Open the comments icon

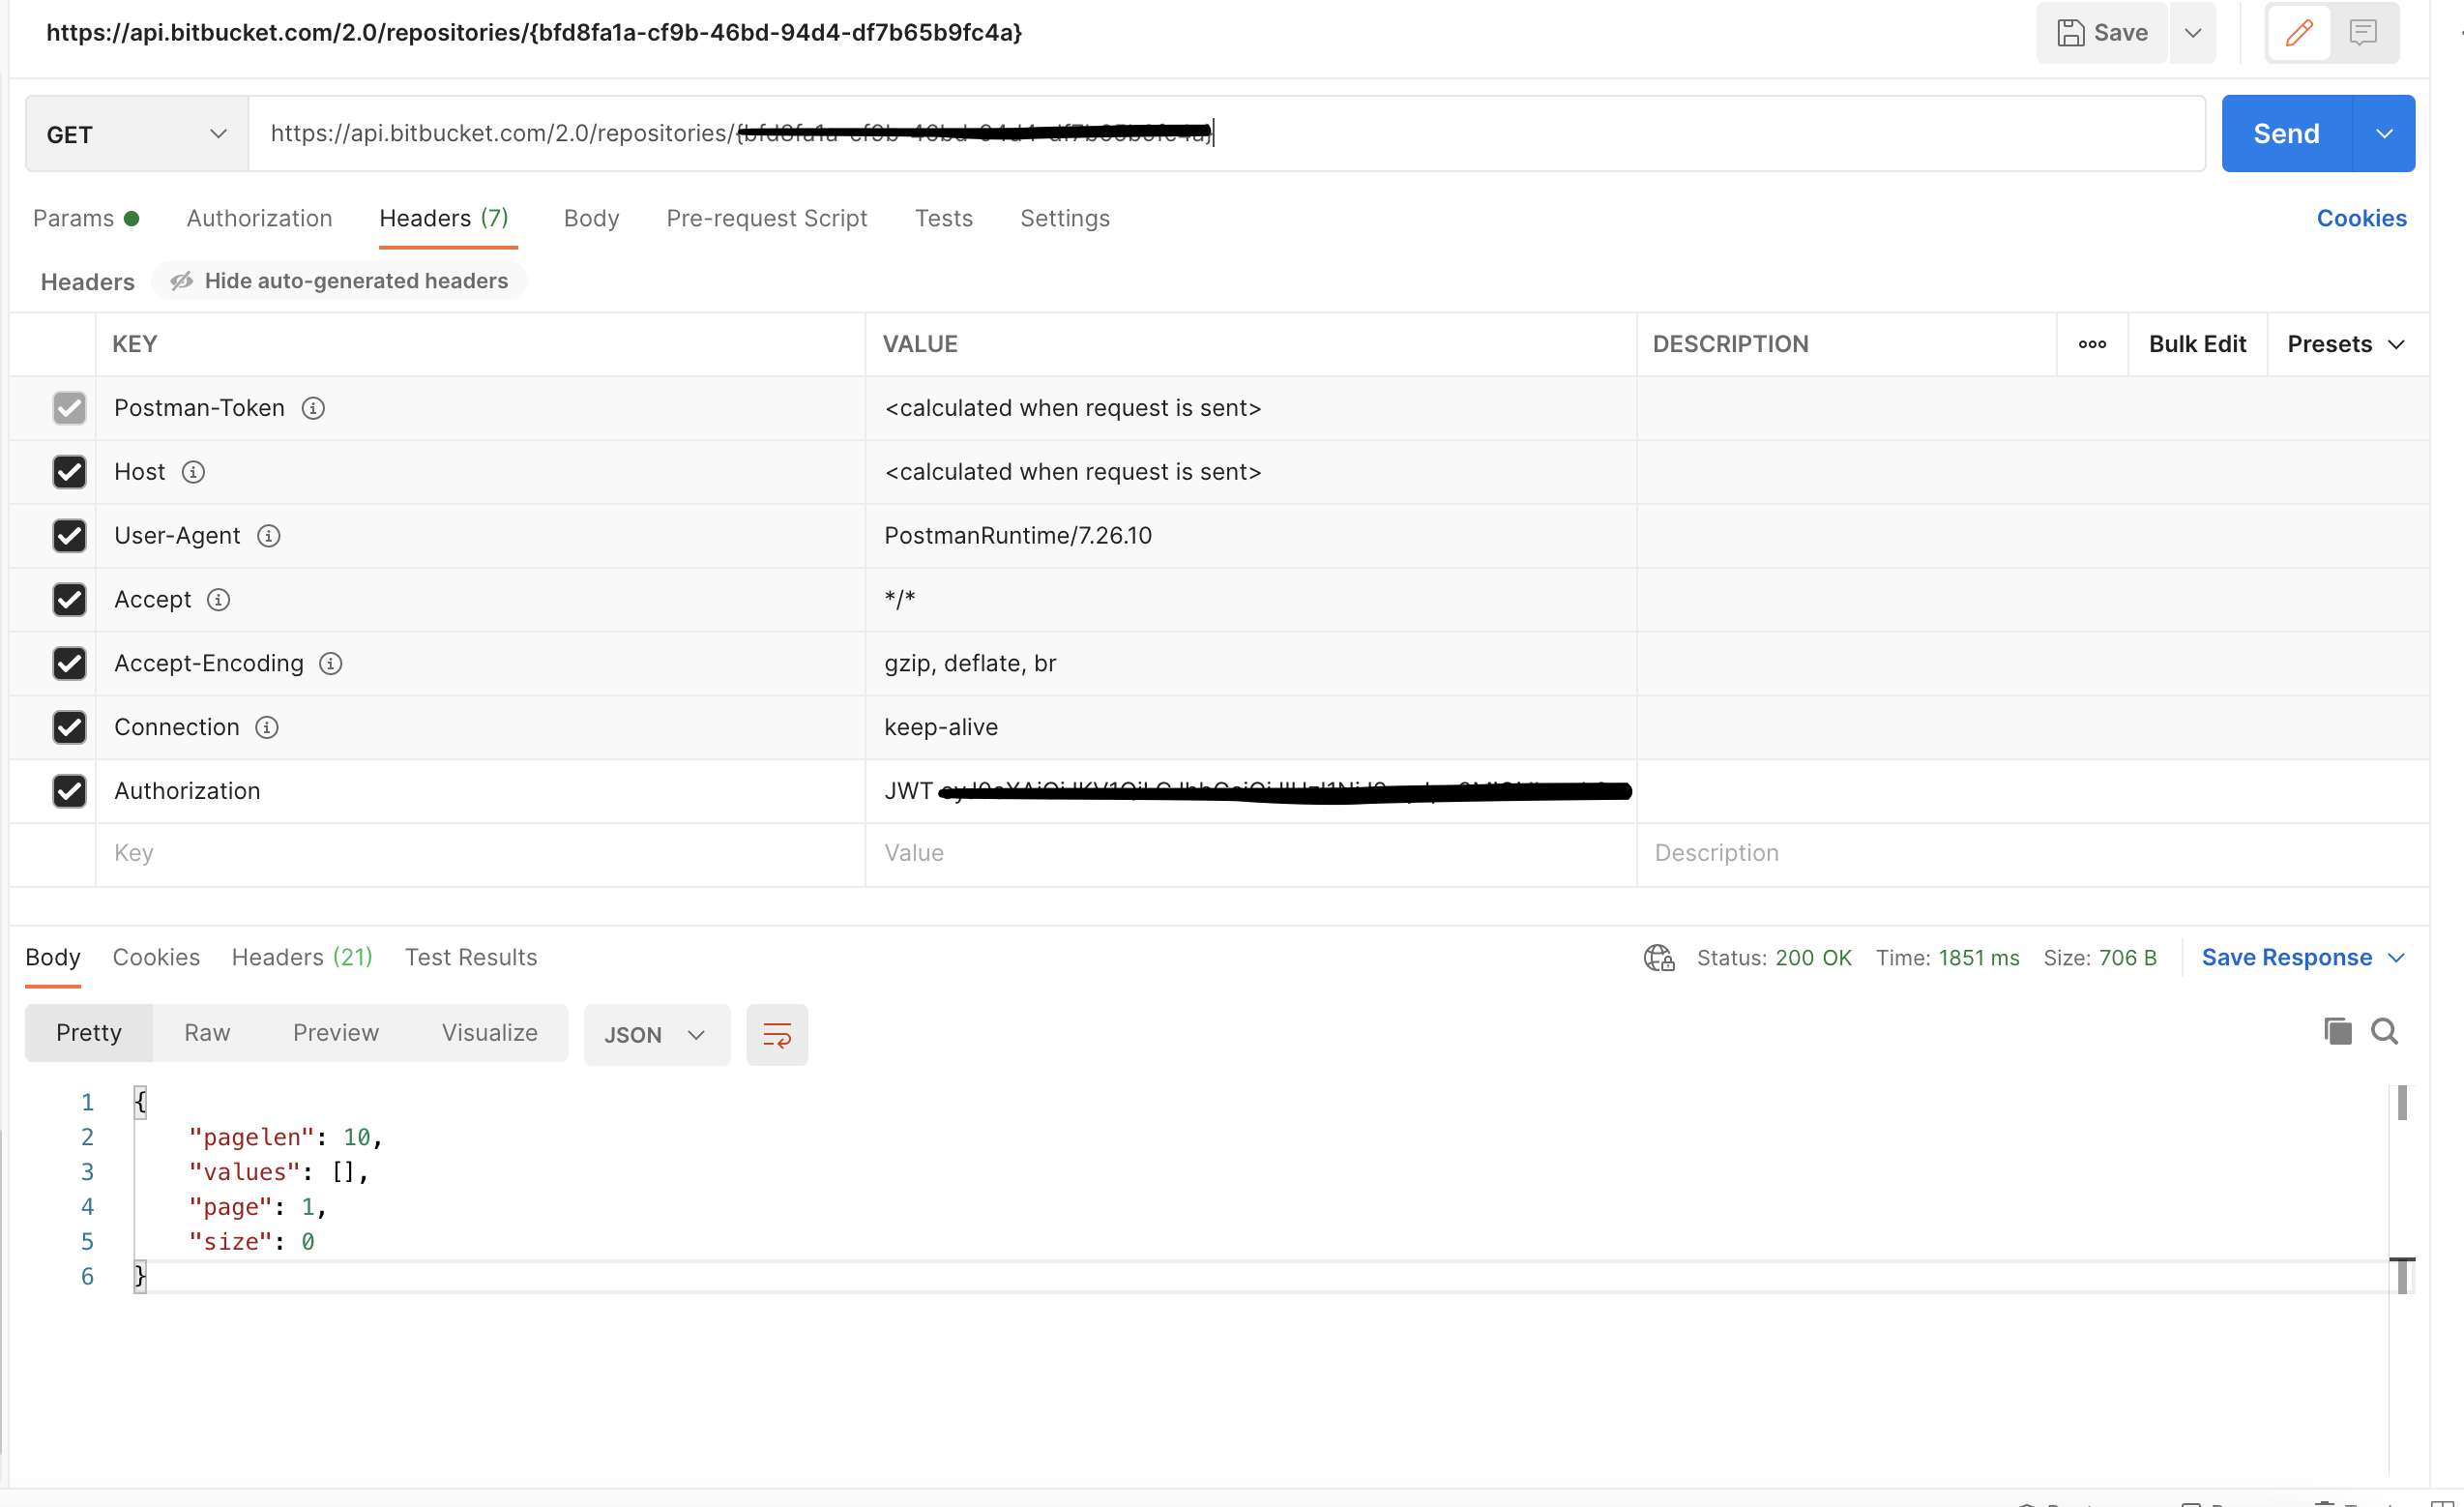coord(2362,33)
